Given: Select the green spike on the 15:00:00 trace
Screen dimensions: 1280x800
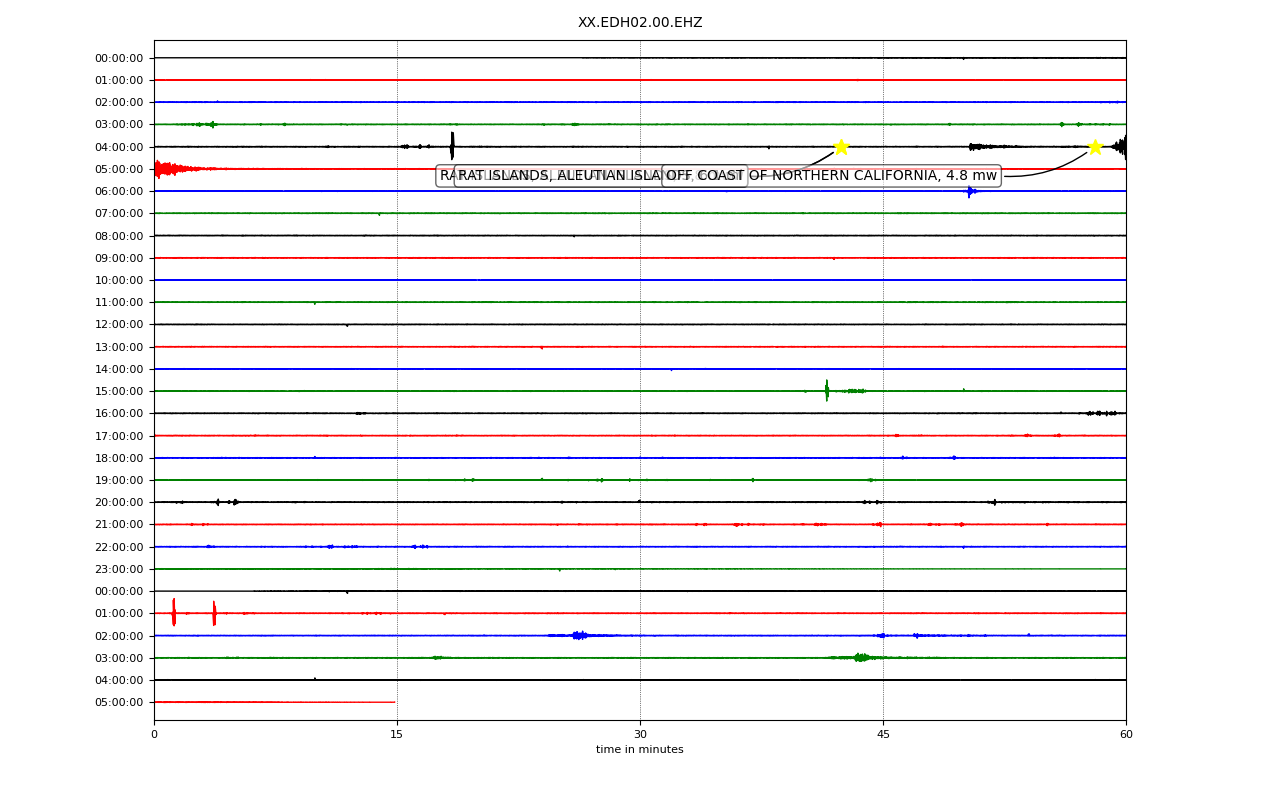Looking at the screenshot, I should point(826,390).
